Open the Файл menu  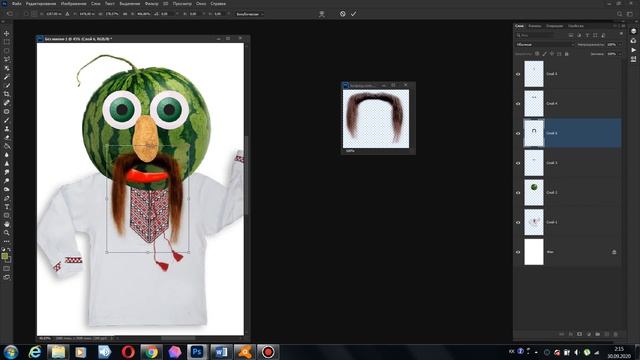tap(17, 4)
